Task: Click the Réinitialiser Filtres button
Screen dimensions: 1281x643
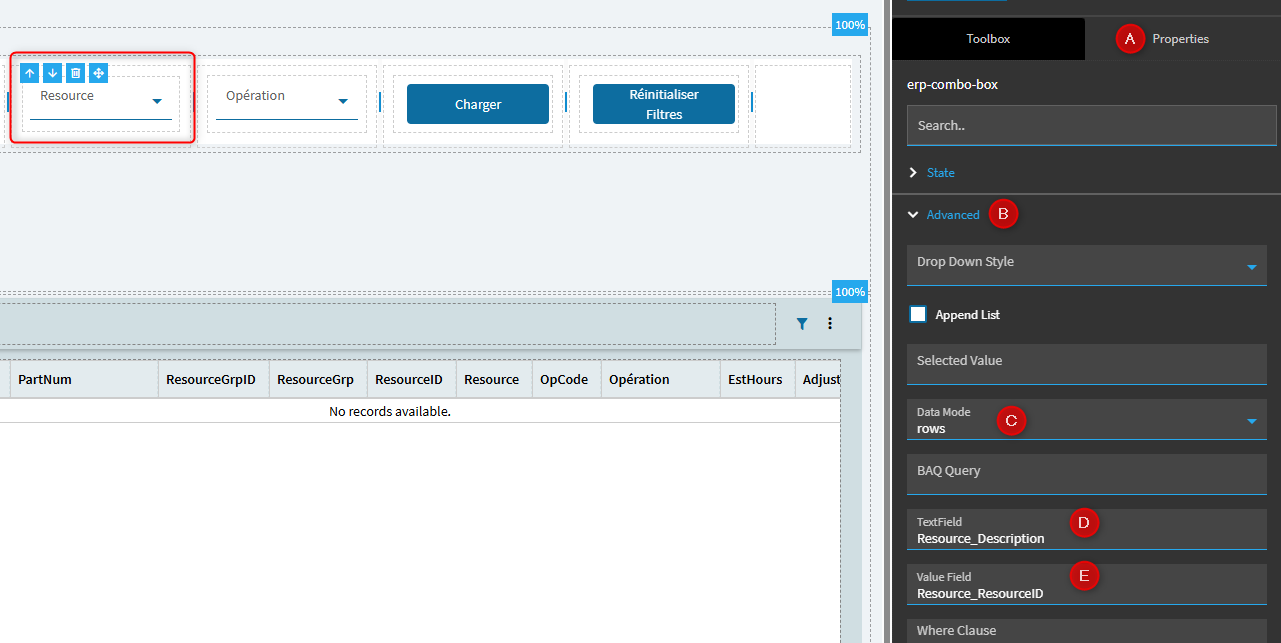Action: pyautogui.click(x=664, y=104)
